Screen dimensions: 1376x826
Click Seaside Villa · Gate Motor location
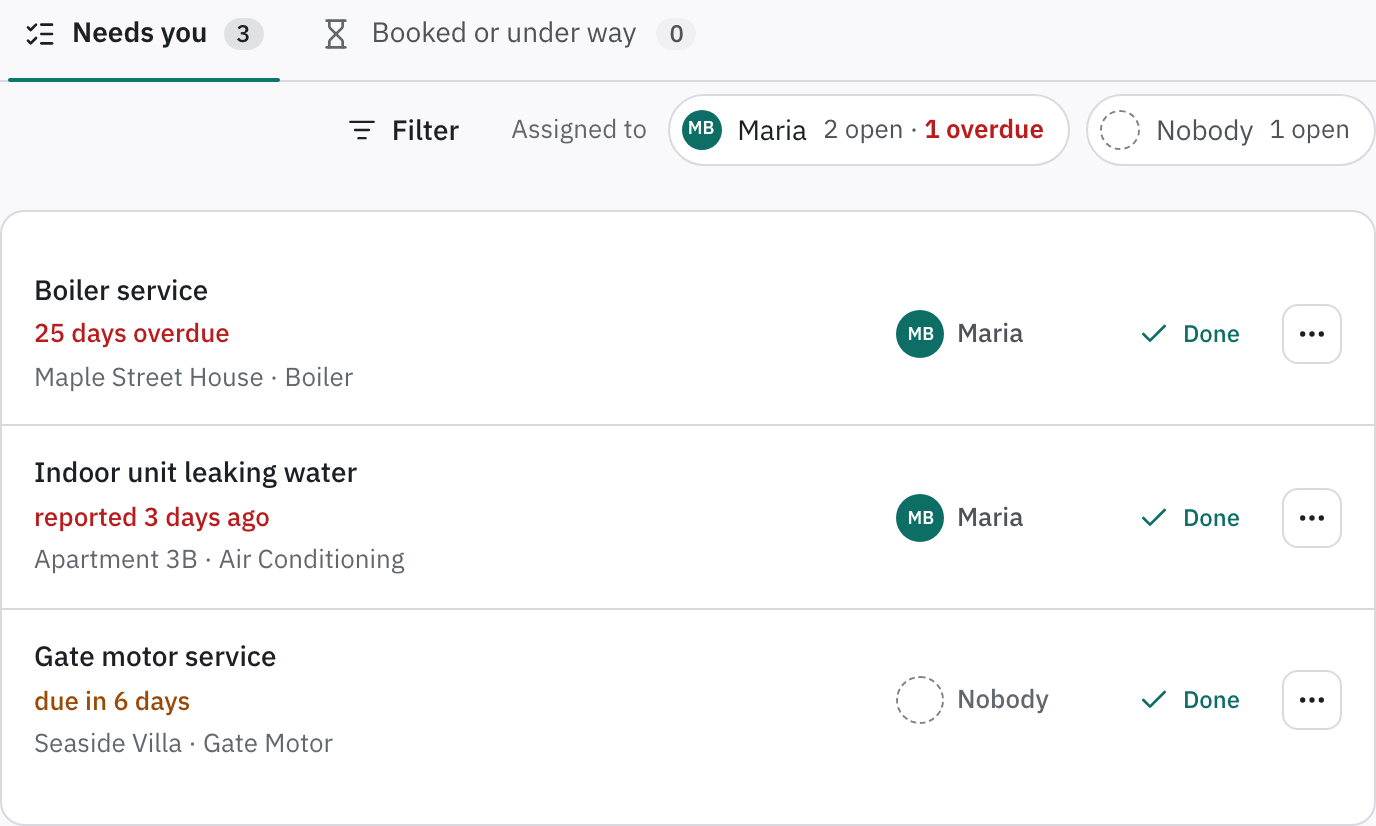coord(184,744)
